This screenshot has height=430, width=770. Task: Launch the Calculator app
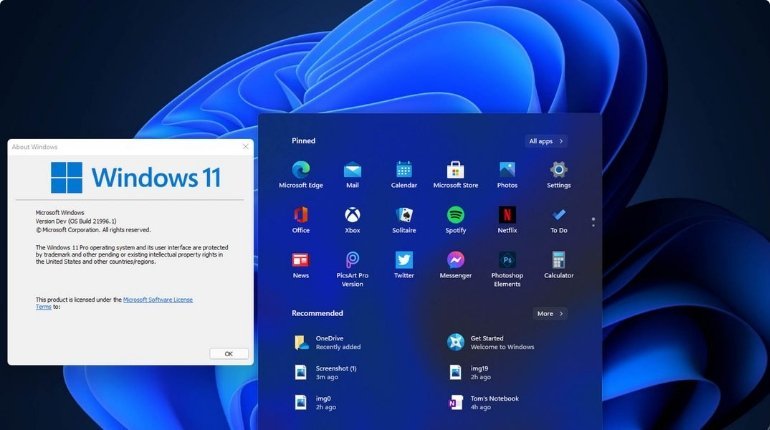[558, 265]
